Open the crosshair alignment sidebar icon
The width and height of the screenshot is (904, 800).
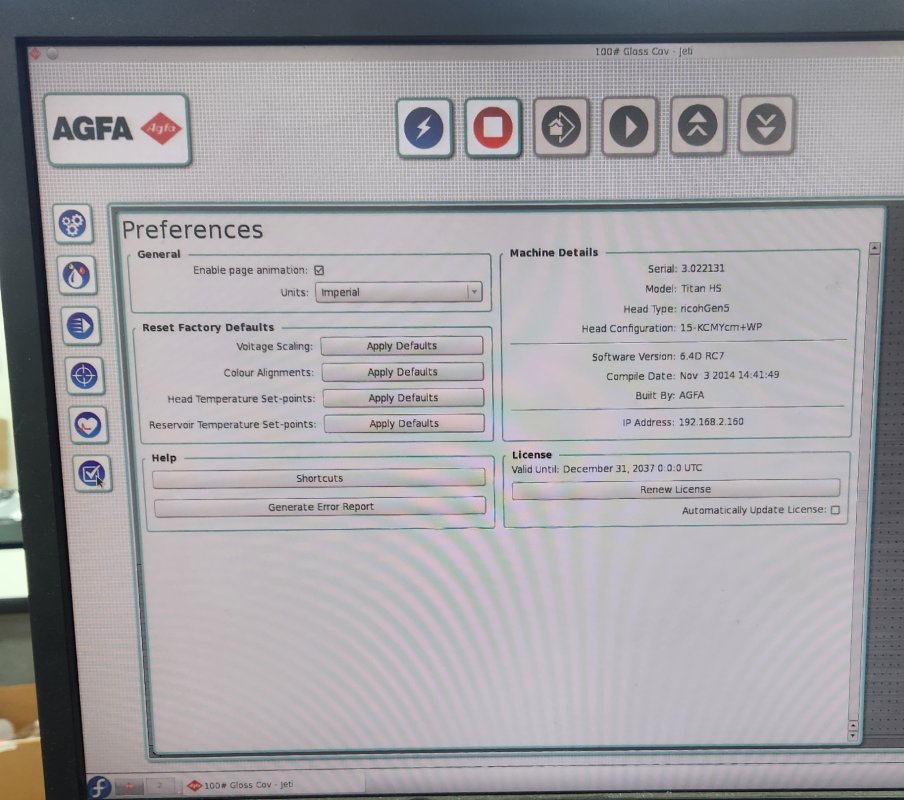click(x=85, y=376)
